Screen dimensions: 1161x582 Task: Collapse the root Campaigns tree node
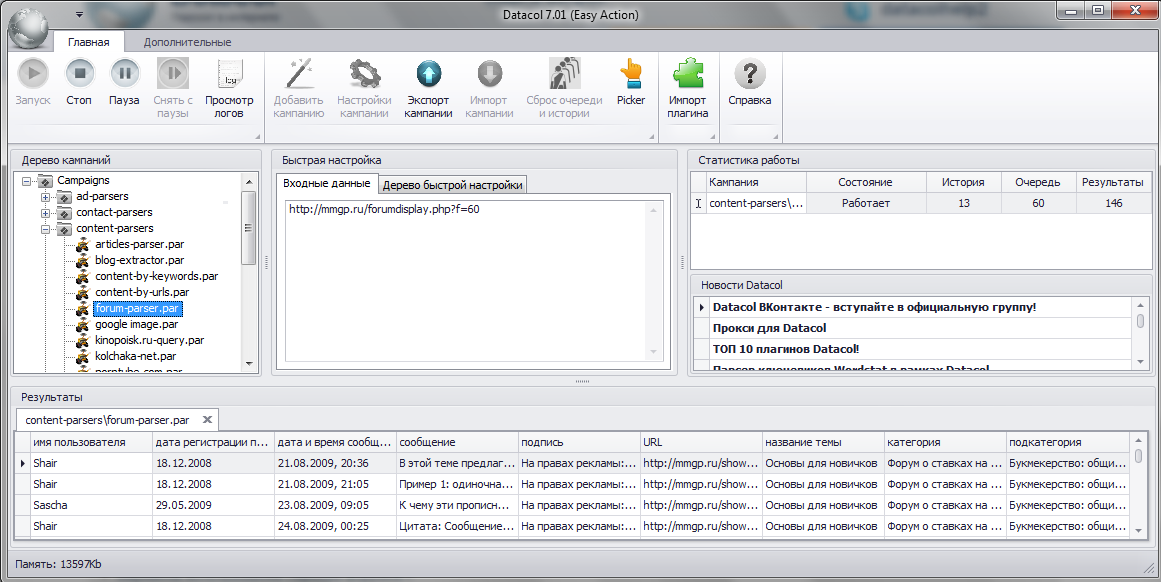tap(27, 181)
